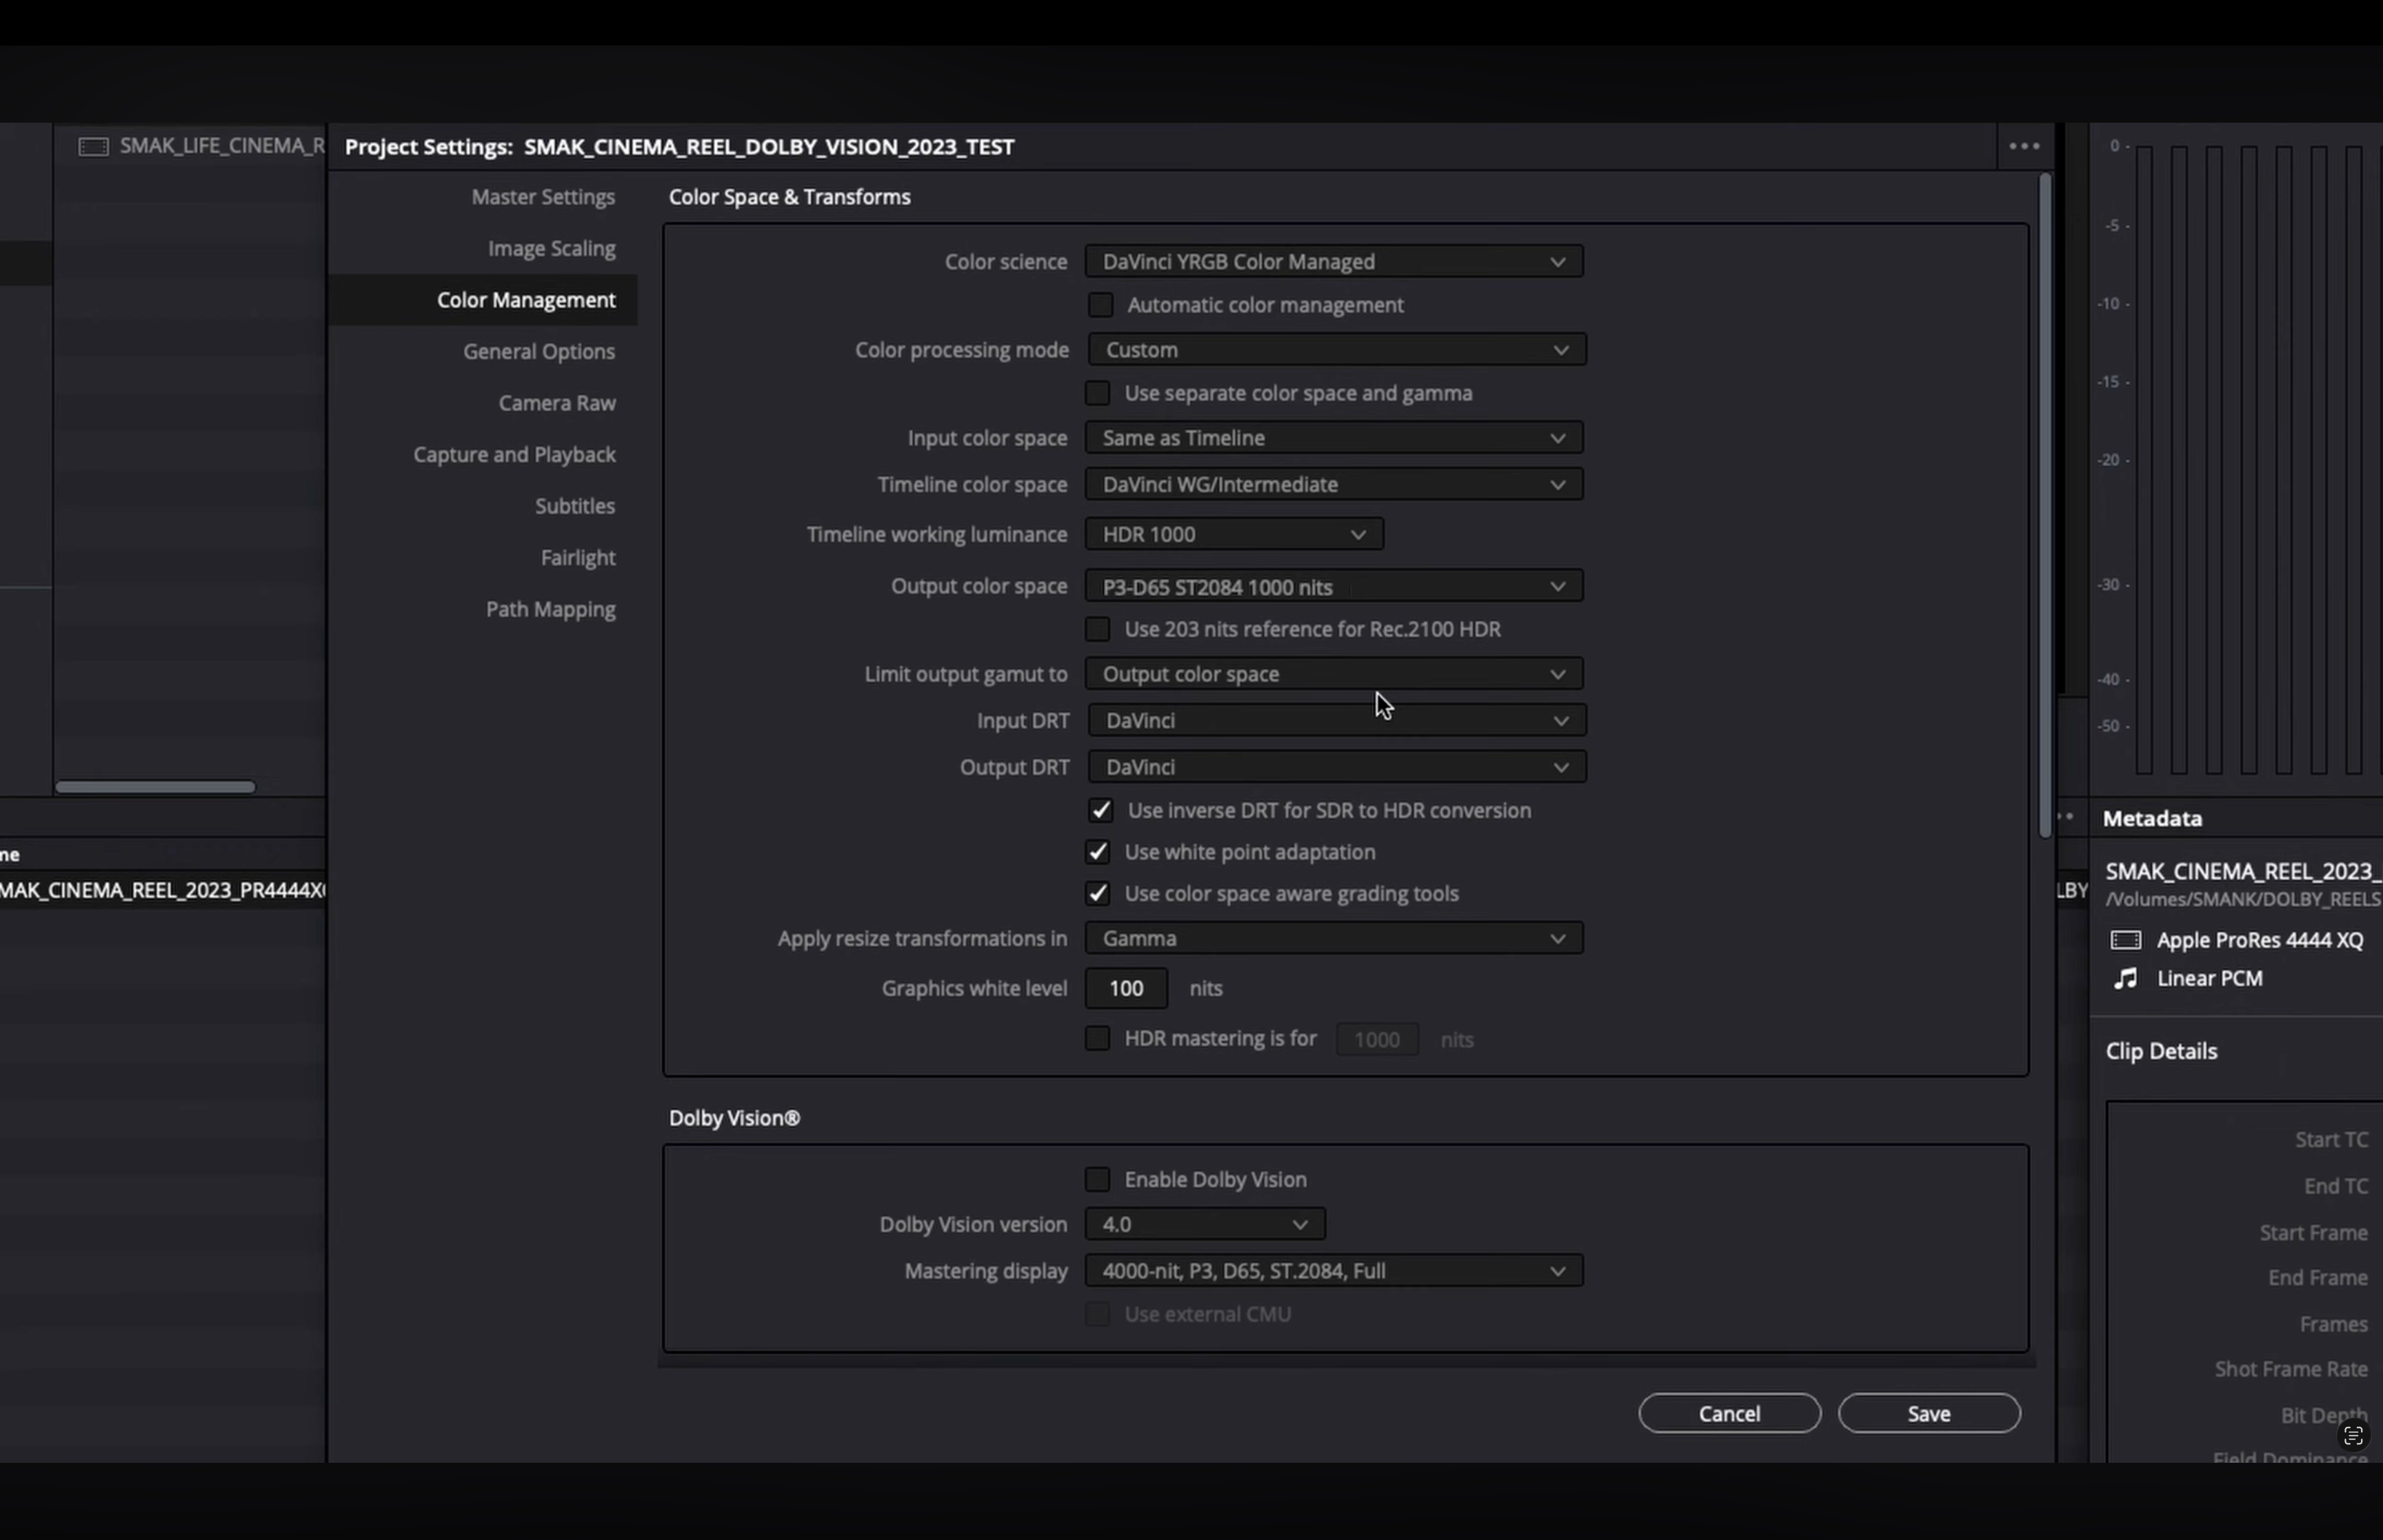Open the Mastering display dropdown
Screen dimensions: 2383x1540
(1333, 1271)
